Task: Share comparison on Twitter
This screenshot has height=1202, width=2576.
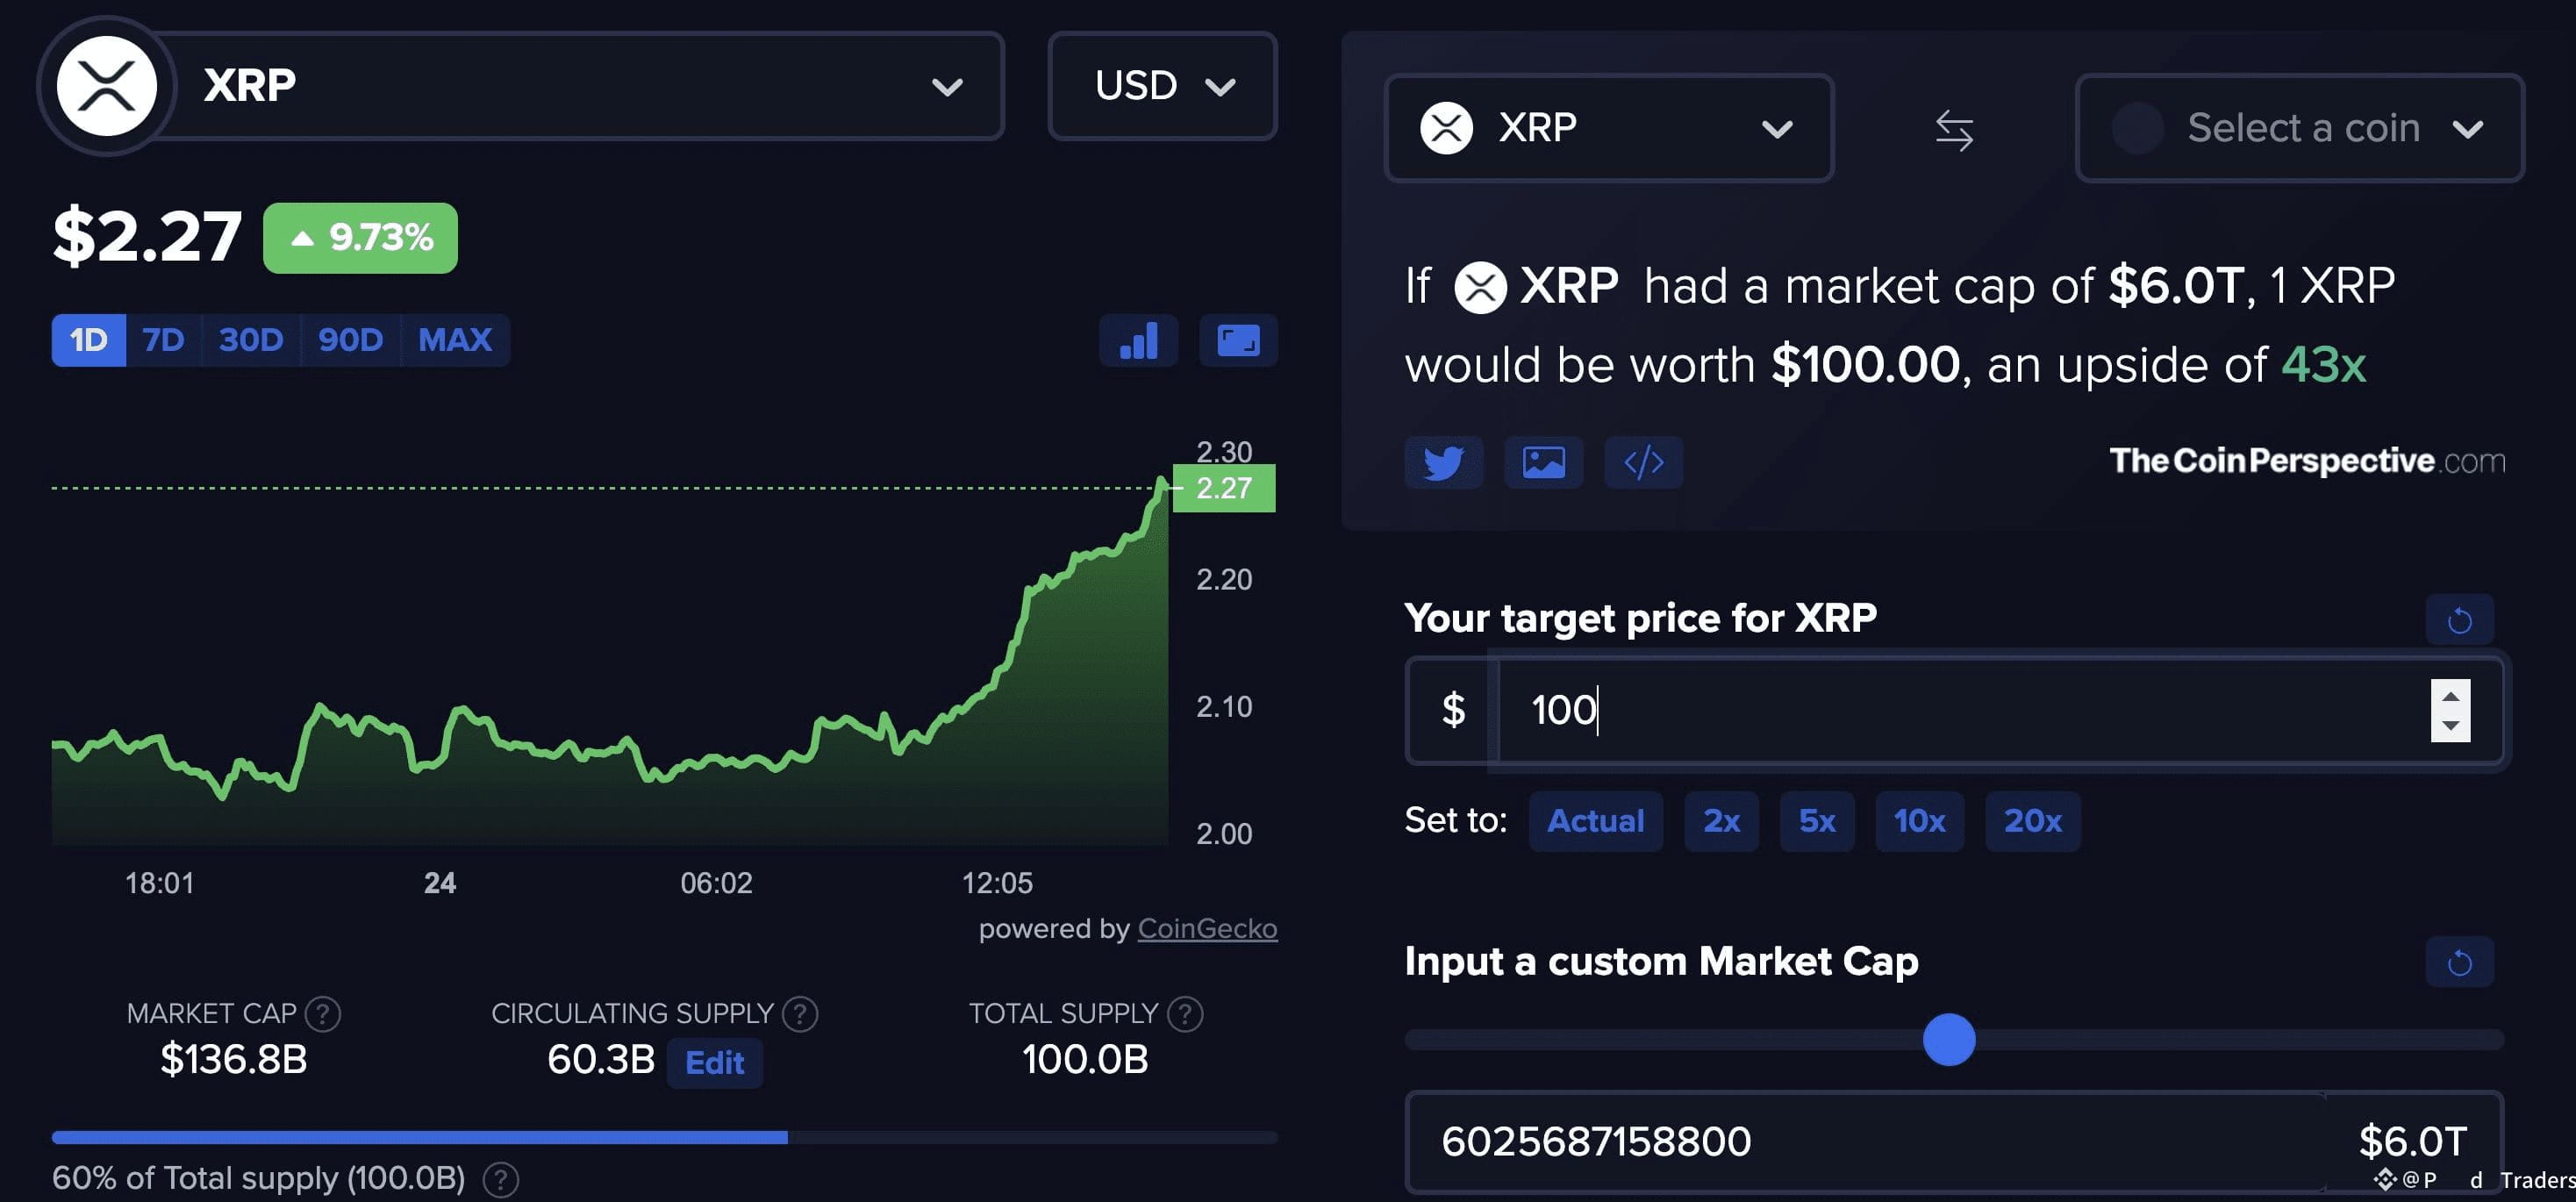Action: pyautogui.click(x=1443, y=462)
